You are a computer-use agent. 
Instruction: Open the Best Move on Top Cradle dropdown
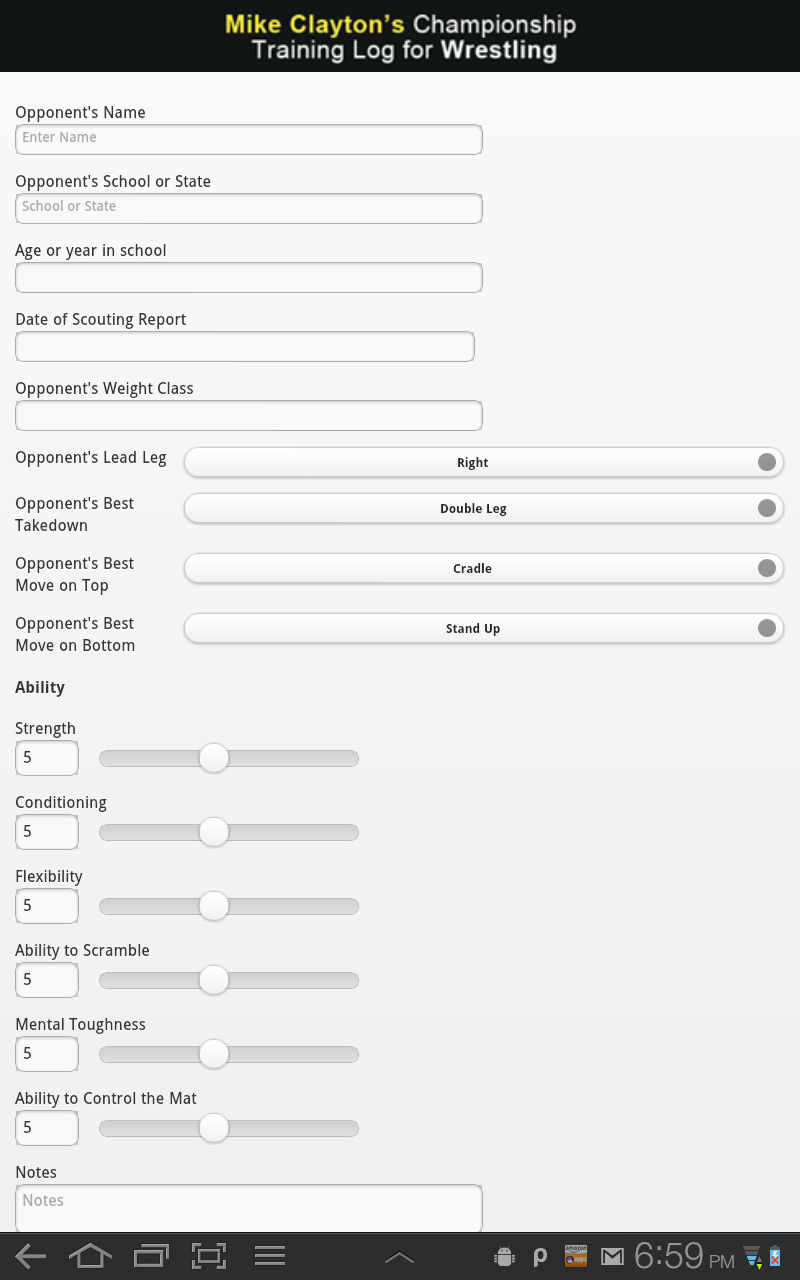(x=484, y=568)
